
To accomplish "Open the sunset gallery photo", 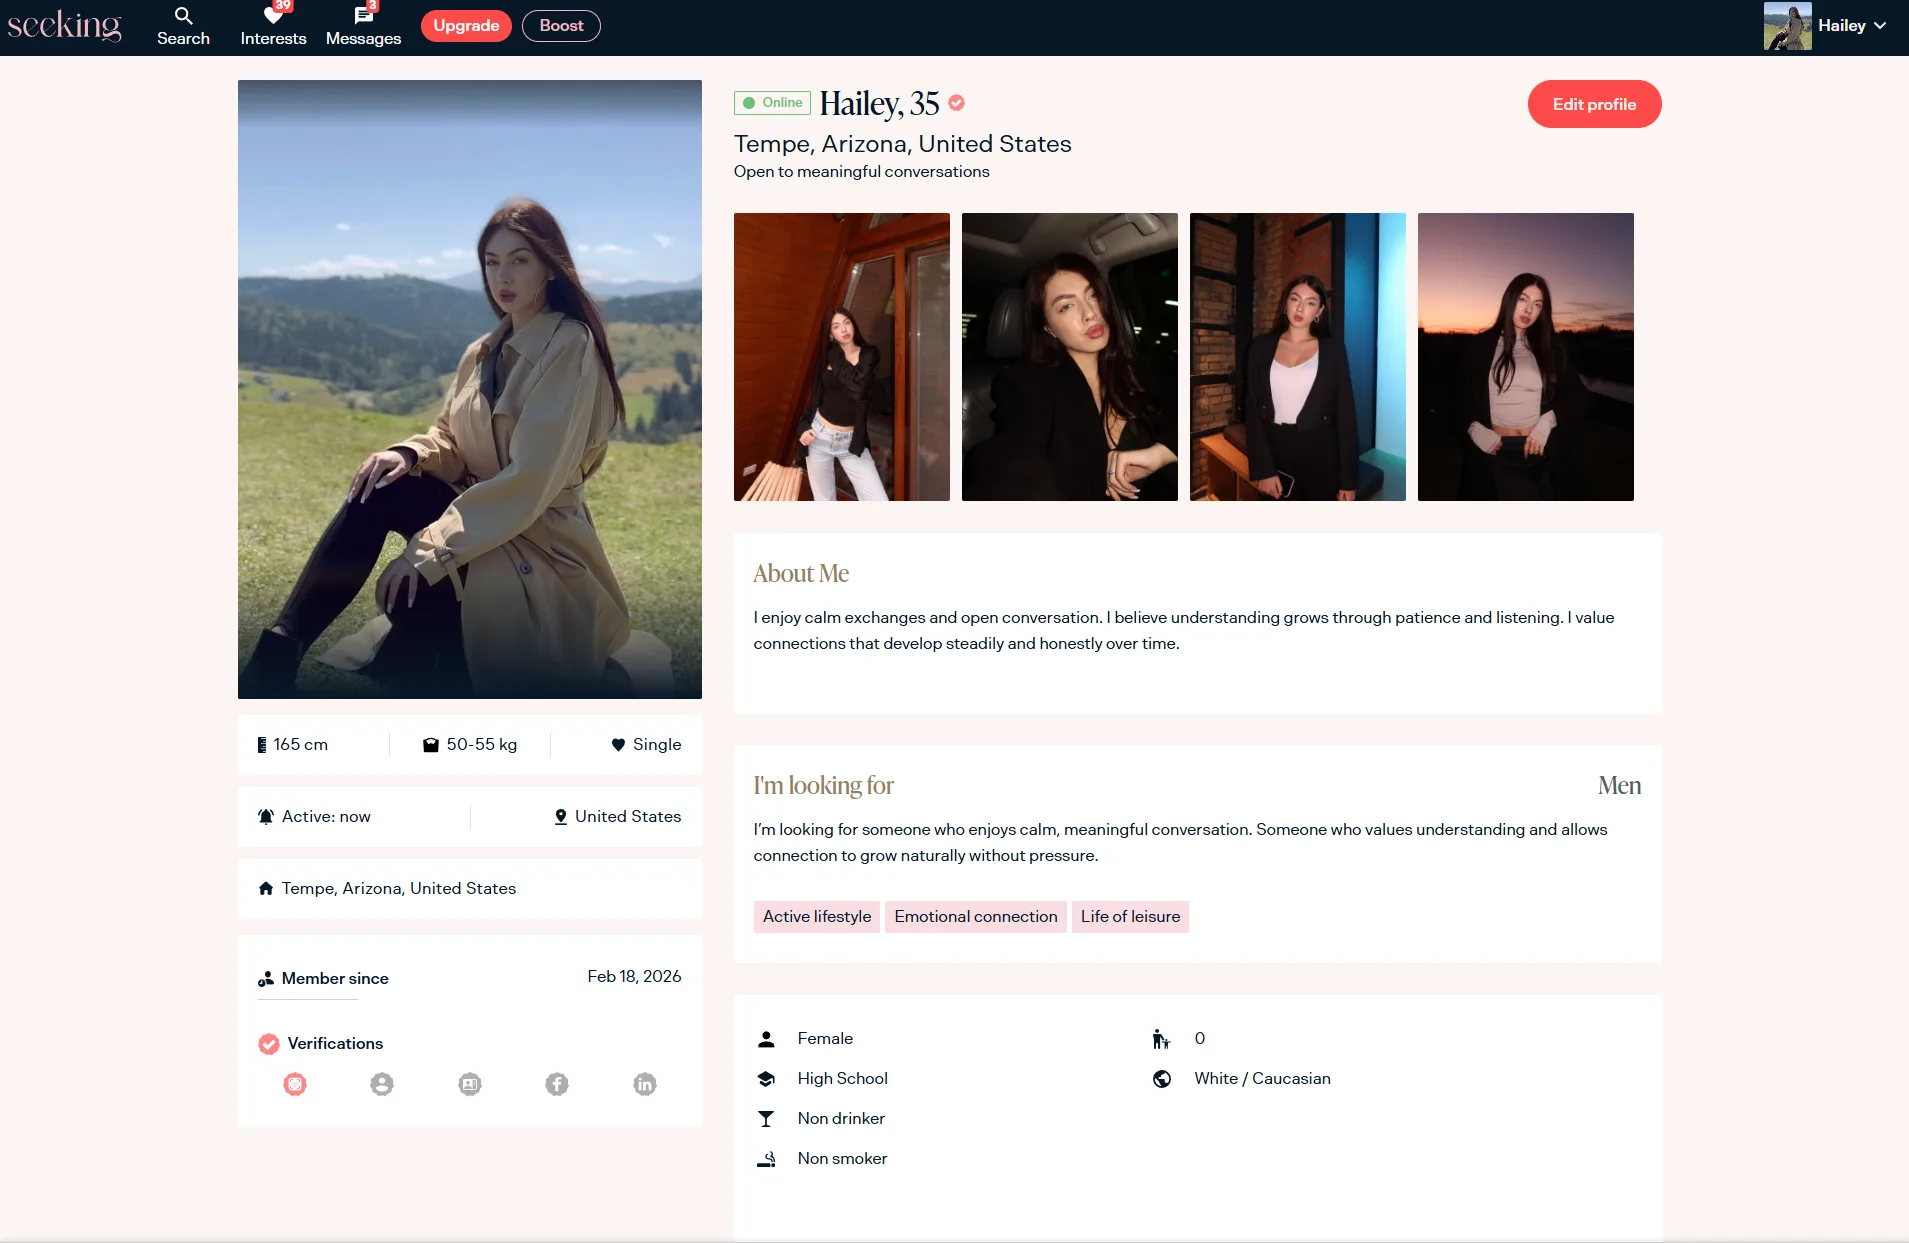I will pos(1525,357).
